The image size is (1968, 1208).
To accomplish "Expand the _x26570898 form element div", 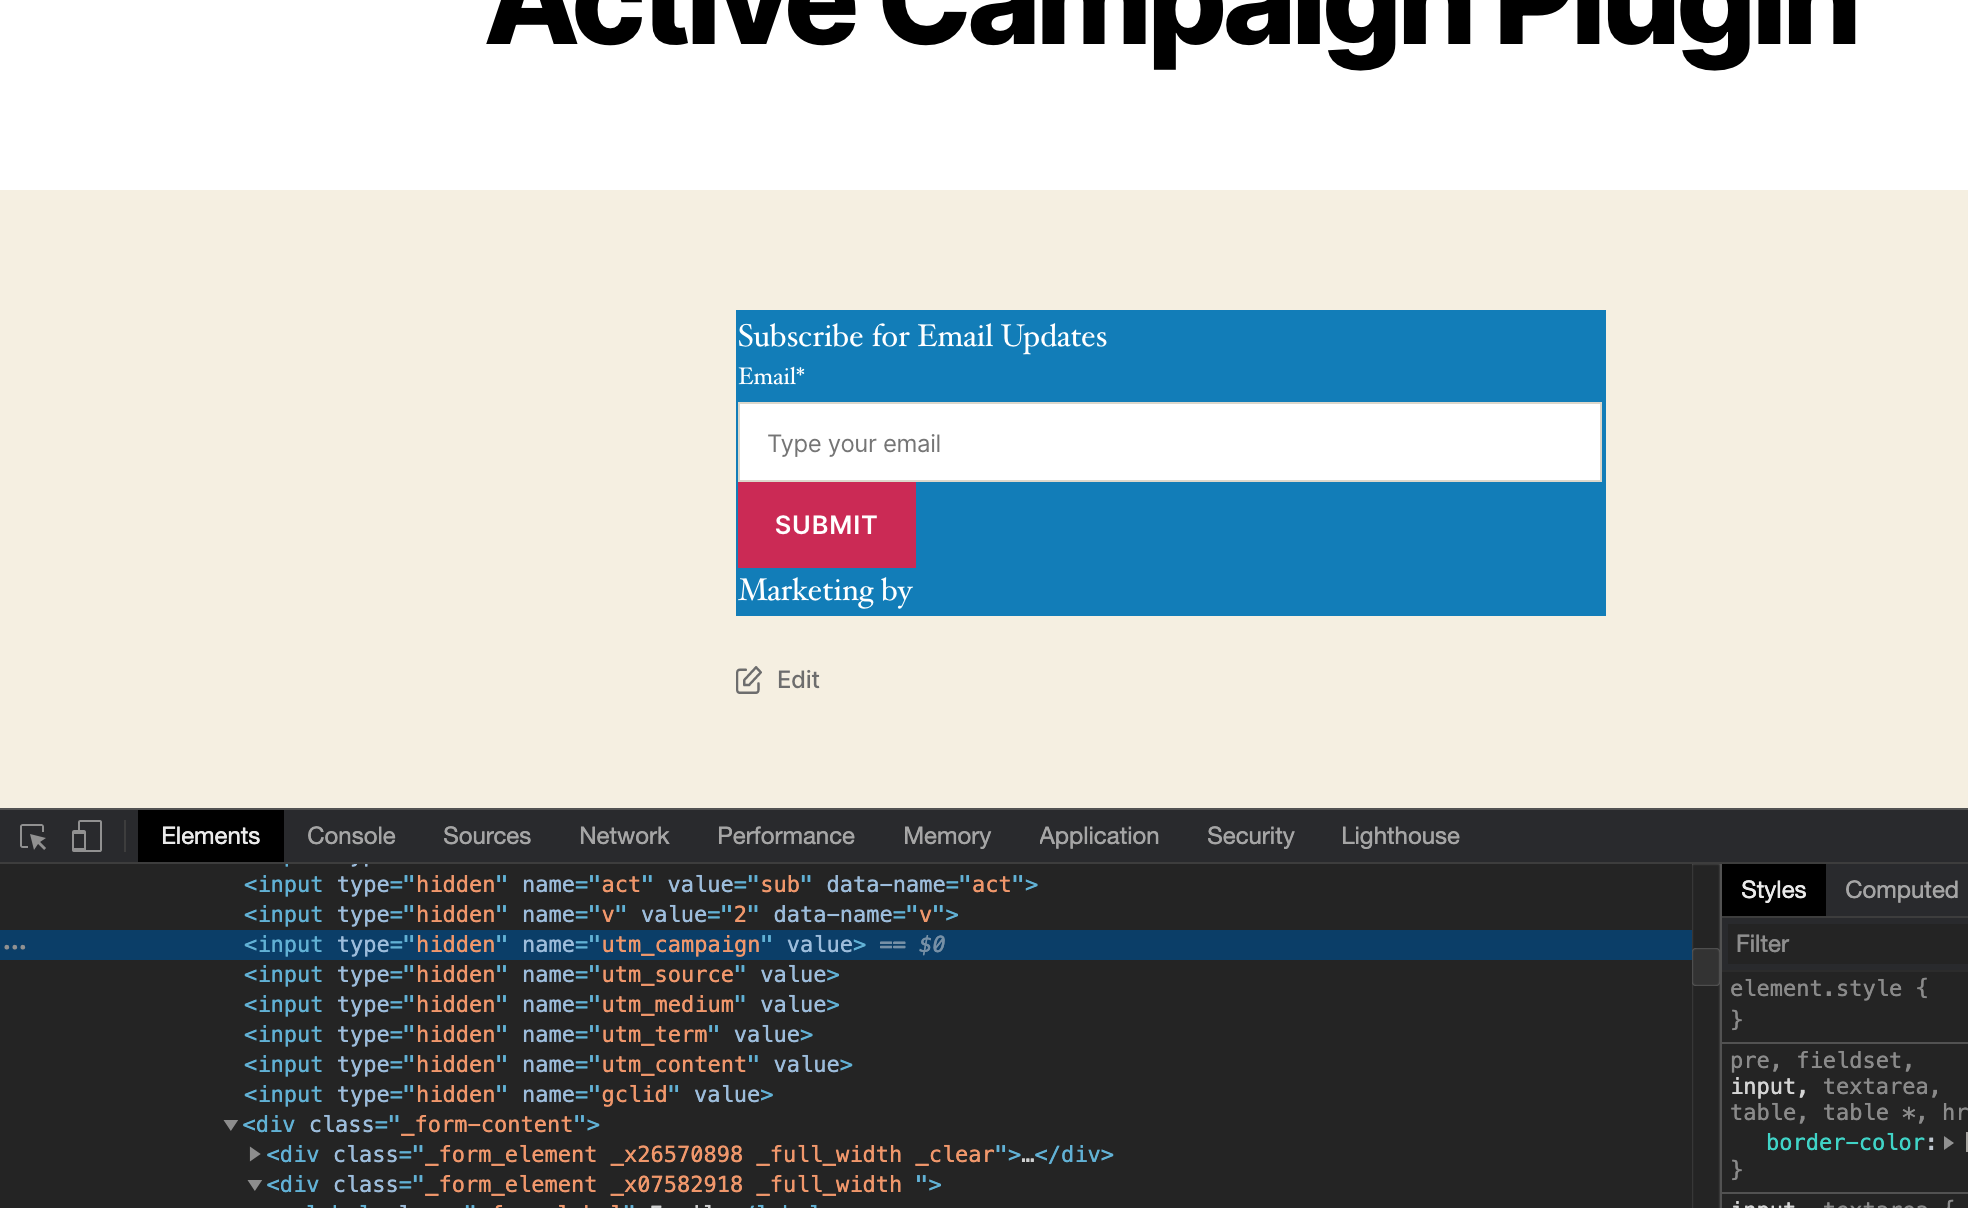I will click(x=255, y=1154).
